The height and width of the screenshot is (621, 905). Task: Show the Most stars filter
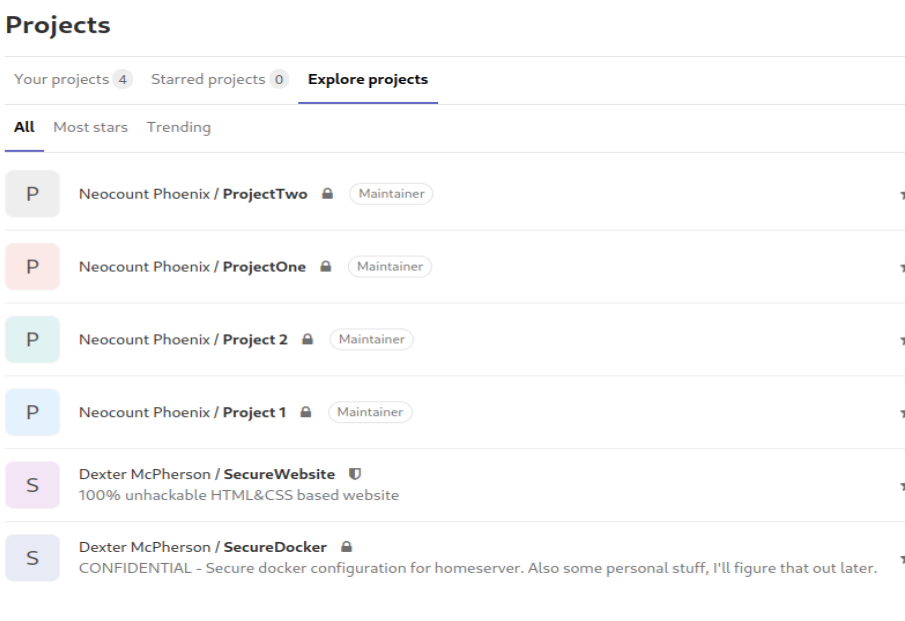[90, 128]
